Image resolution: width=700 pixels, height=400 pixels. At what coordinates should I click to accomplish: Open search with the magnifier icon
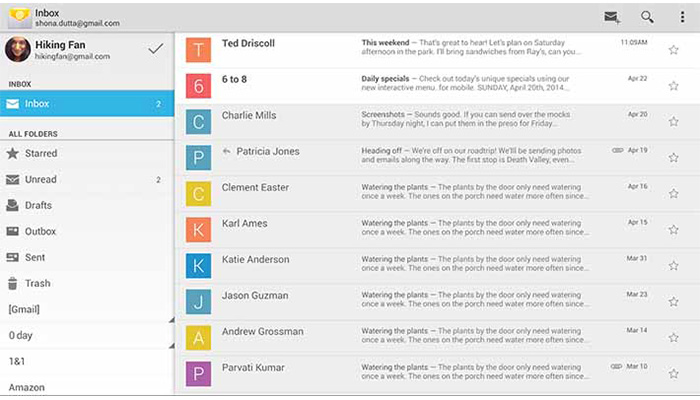[647, 17]
